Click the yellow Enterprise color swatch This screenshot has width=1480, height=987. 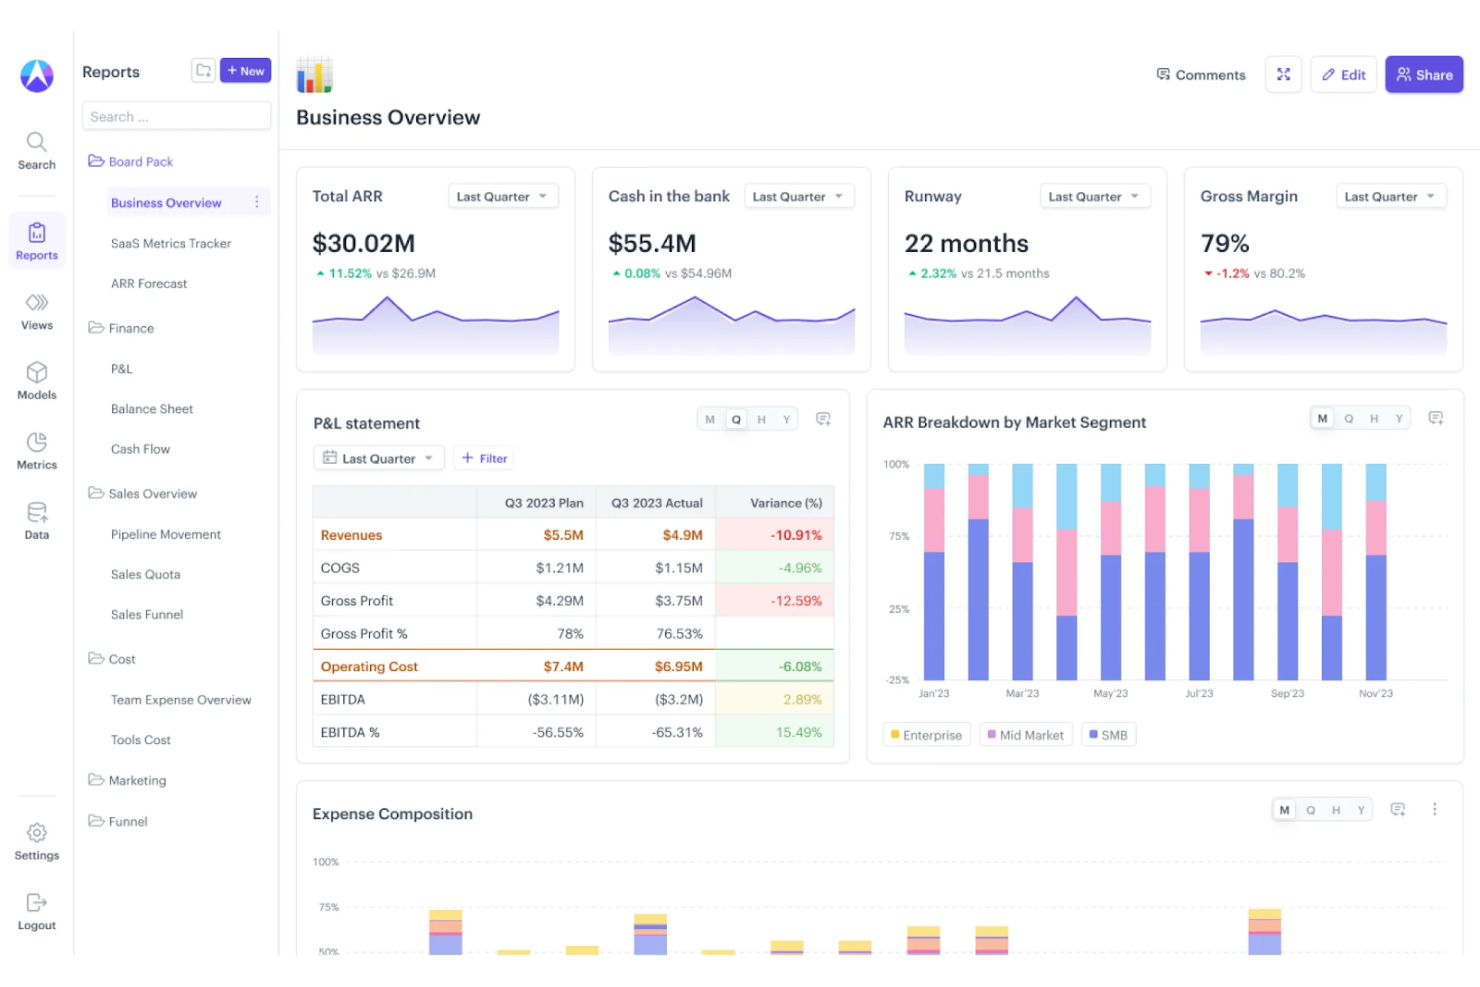click(897, 733)
